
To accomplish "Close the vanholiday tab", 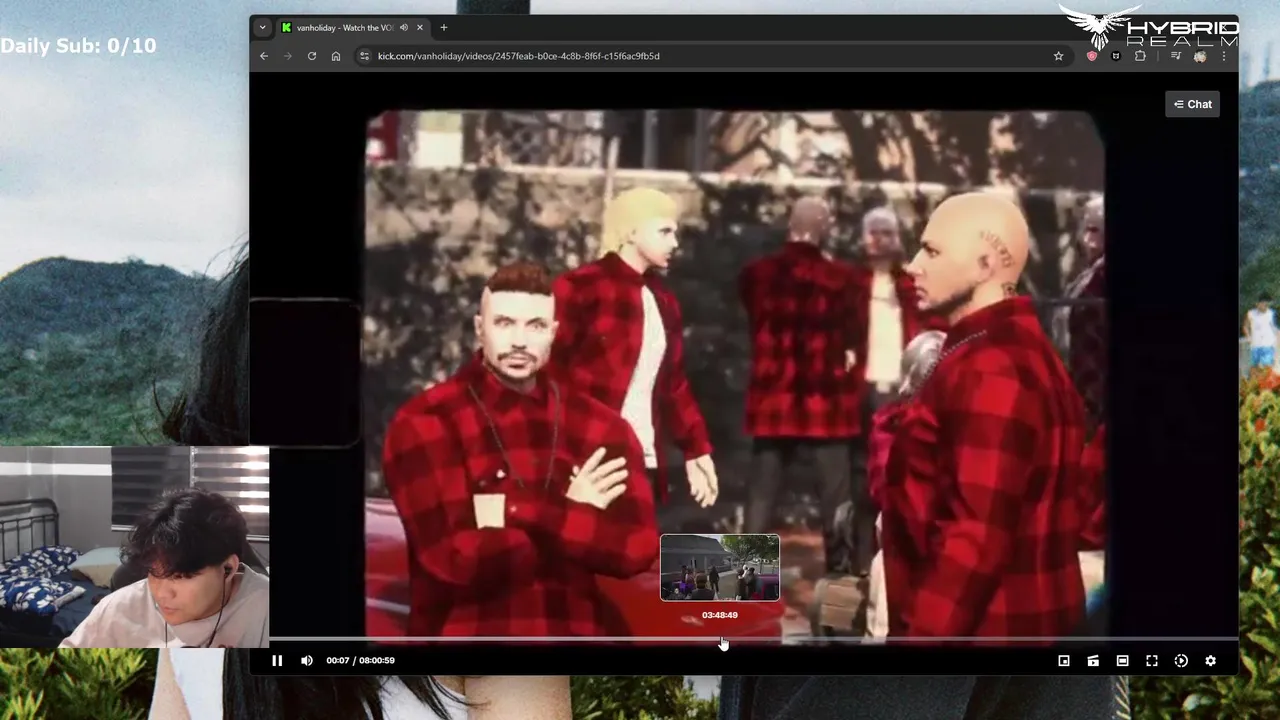I will (x=420, y=28).
